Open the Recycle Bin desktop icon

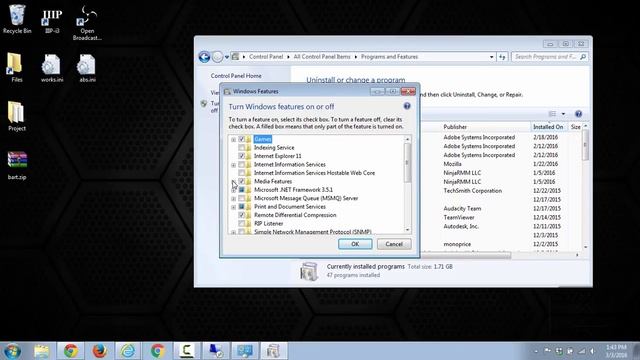point(17,19)
